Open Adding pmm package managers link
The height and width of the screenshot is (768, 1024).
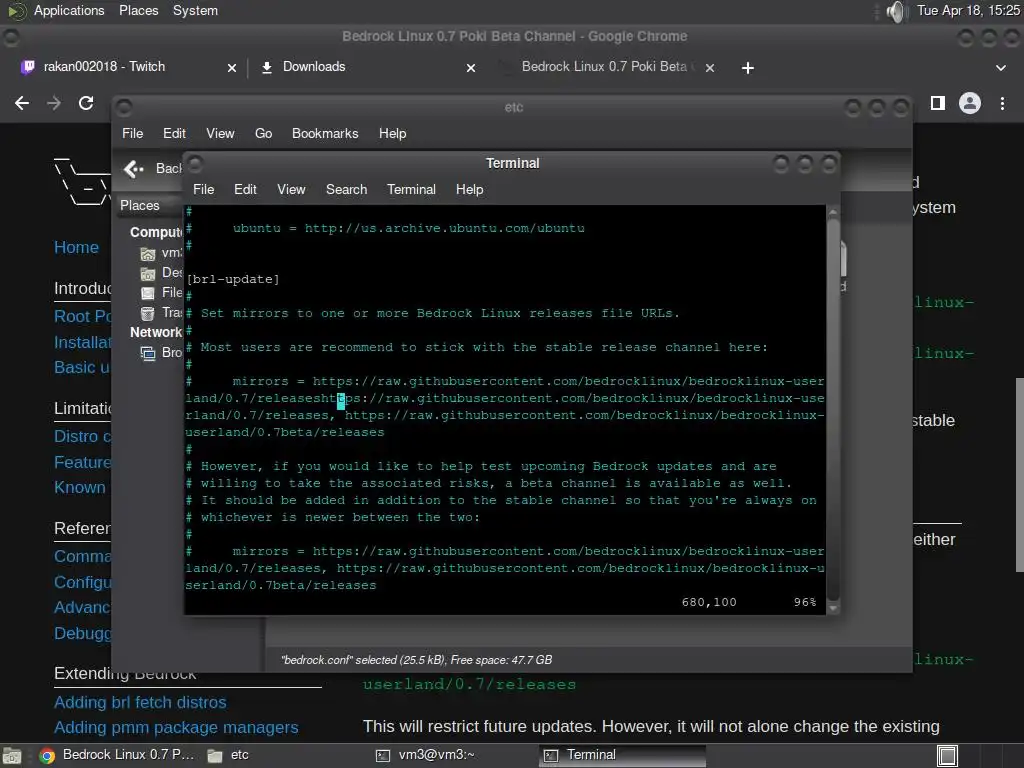(176, 728)
